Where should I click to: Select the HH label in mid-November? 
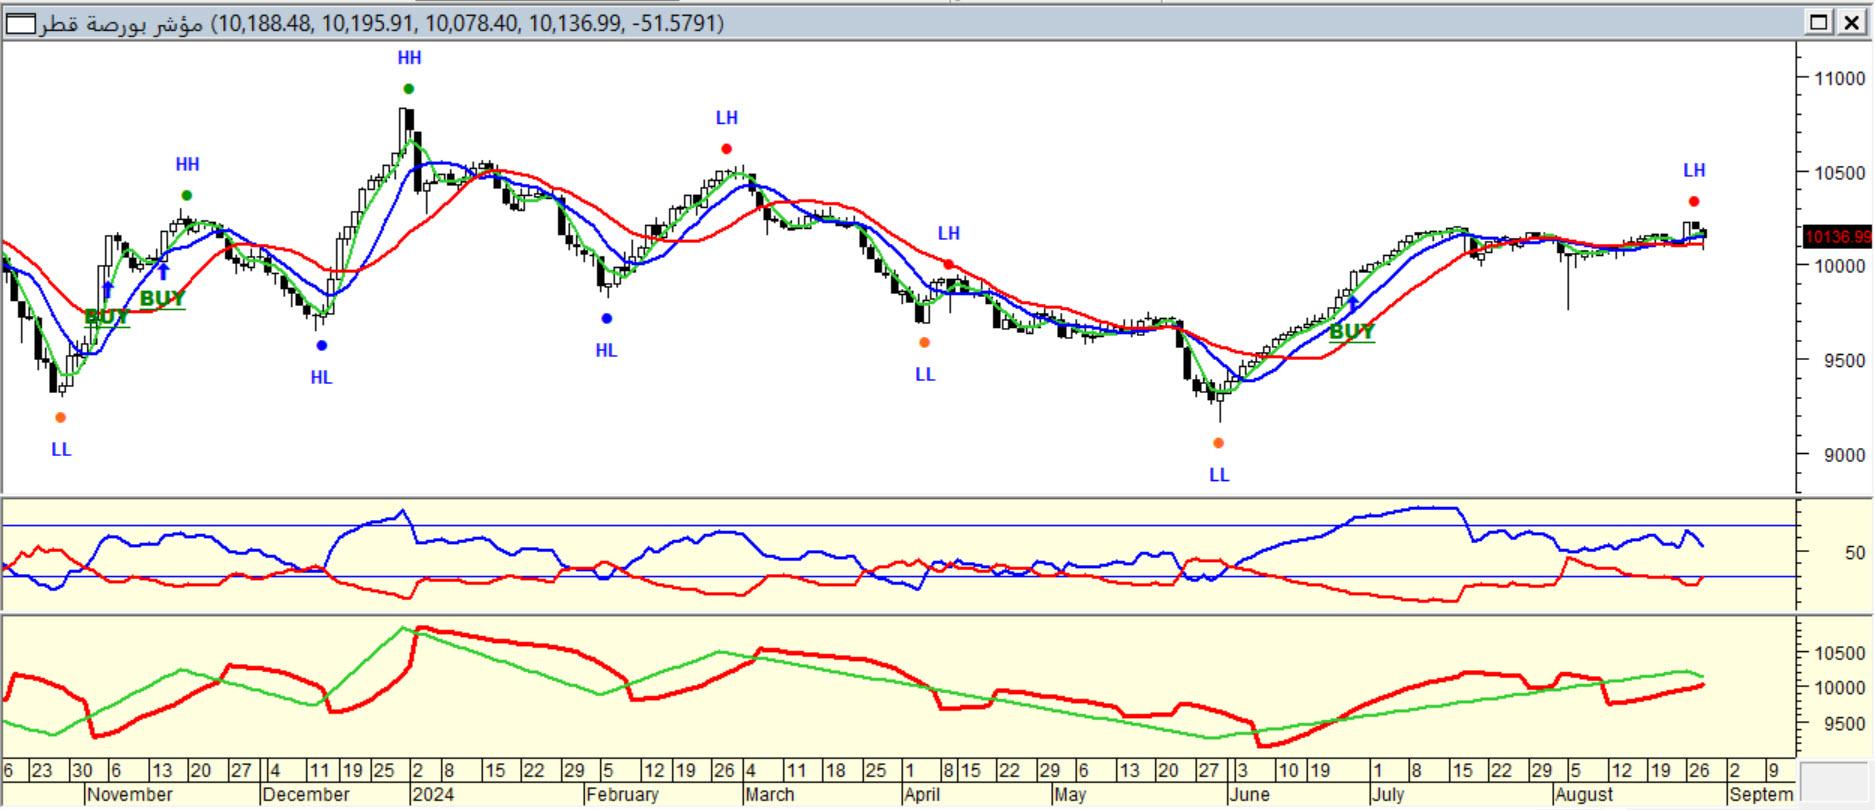187,165
